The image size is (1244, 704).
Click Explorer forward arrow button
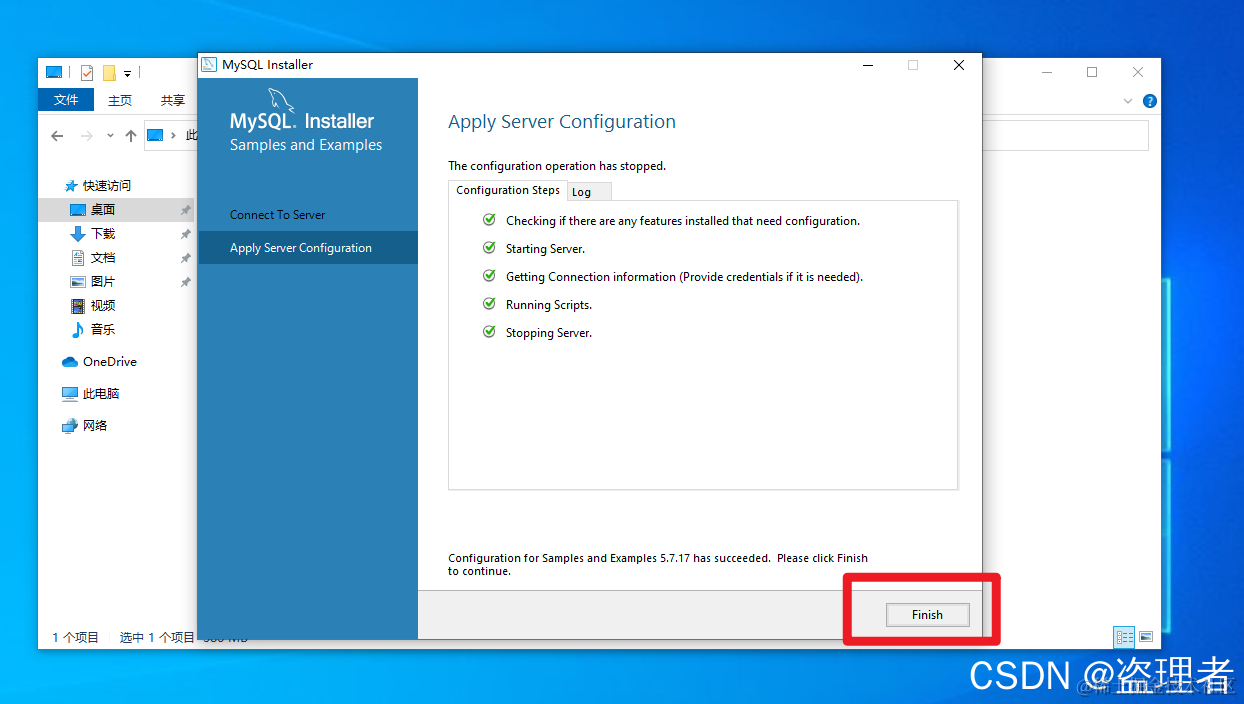[87, 136]
